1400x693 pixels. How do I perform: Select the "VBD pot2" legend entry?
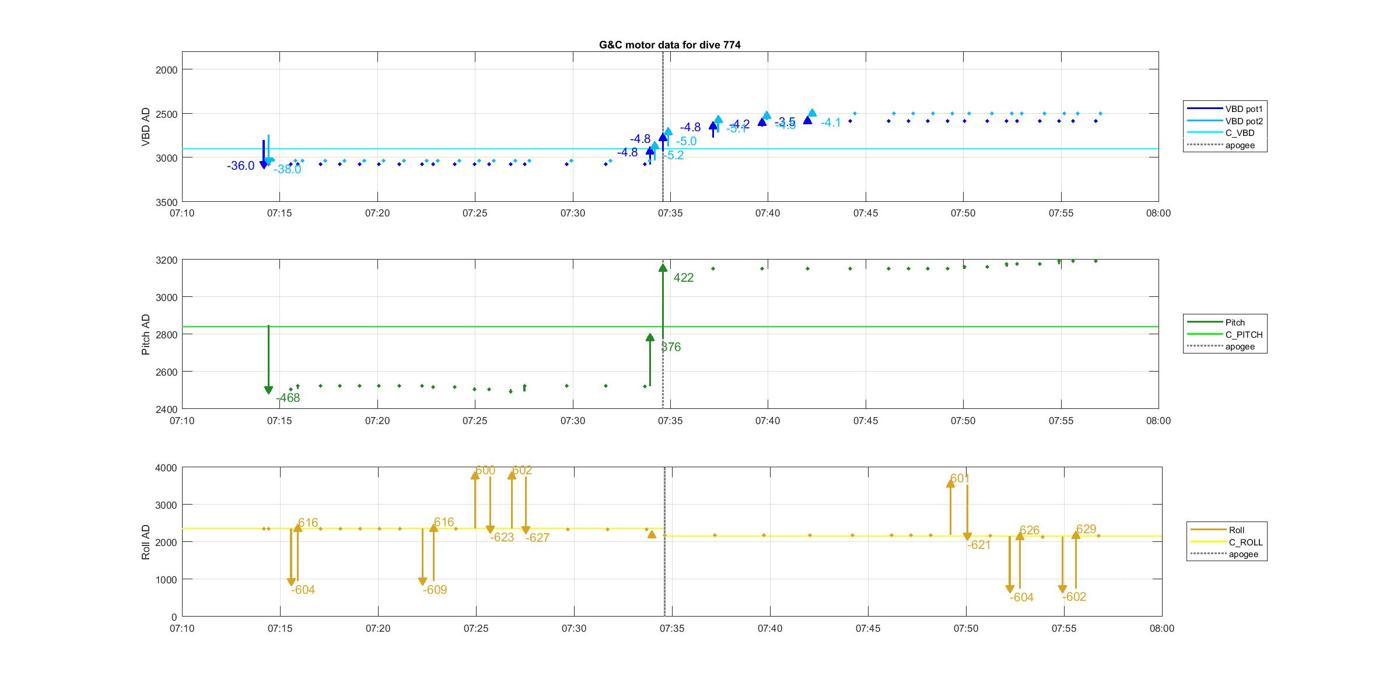(x=1226, y=121)
